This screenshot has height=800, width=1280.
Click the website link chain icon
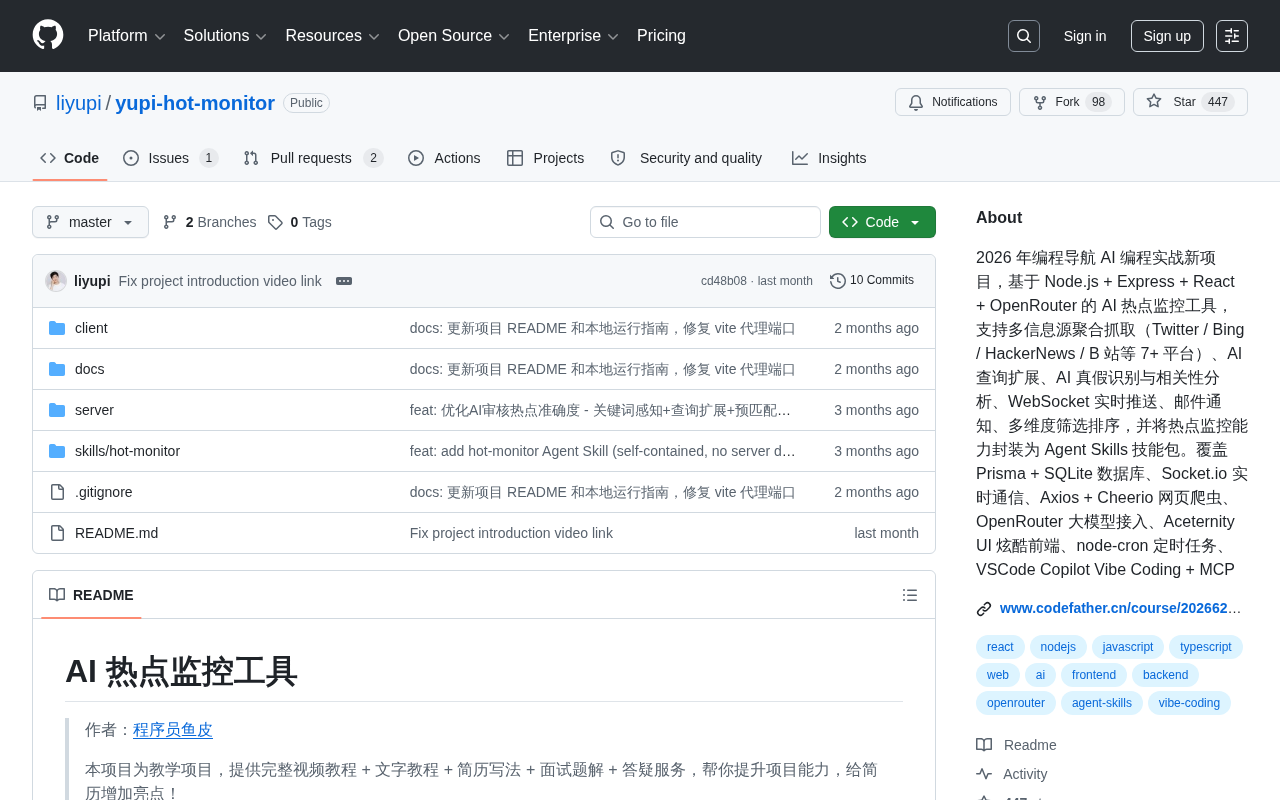pyautogui.click(x=984, y=609)
